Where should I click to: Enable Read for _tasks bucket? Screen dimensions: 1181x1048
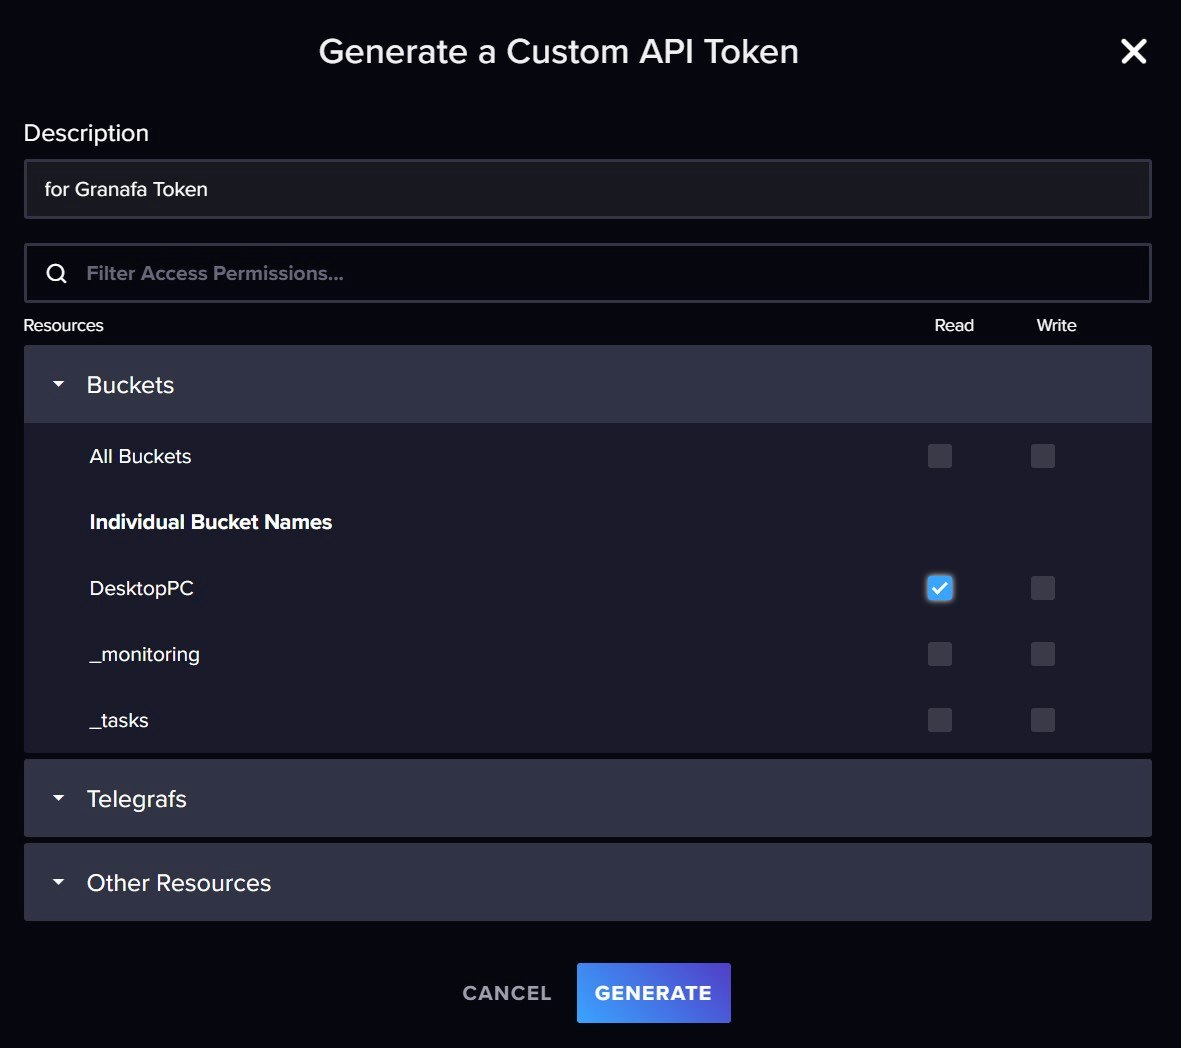point(940,720)
